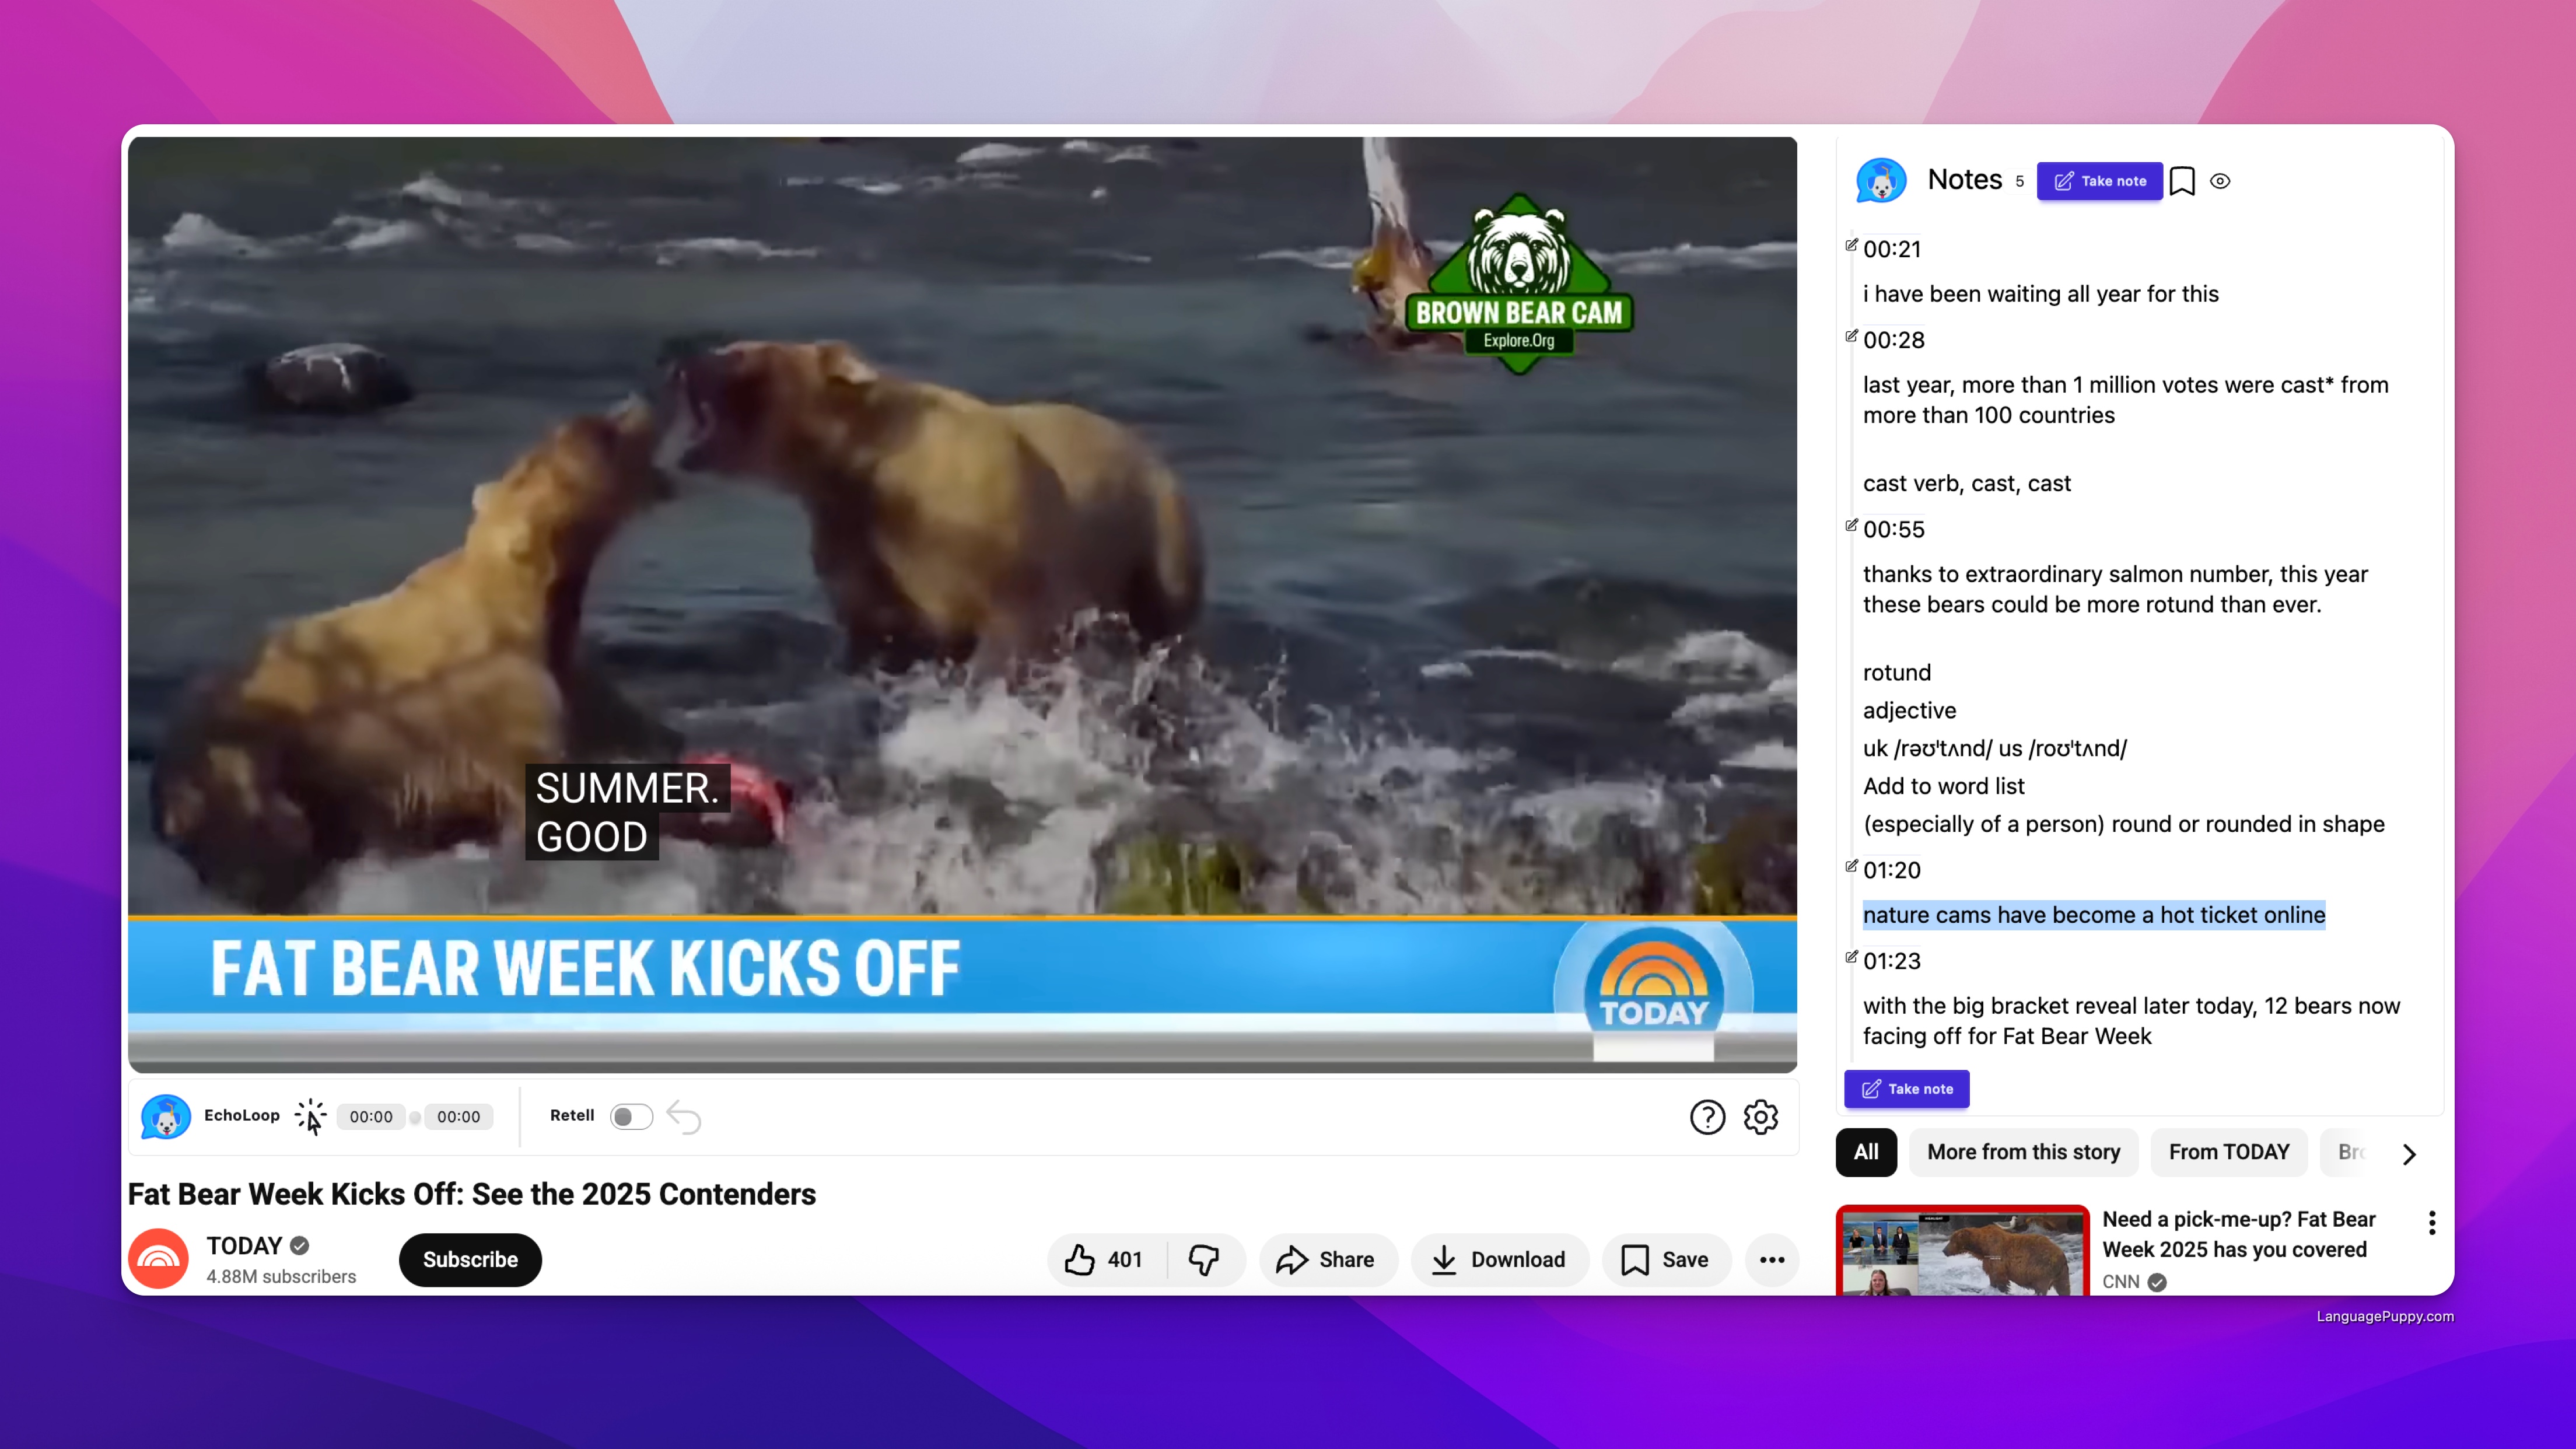
Task: Click Take note button in Notes header
Action: pos(2099,181)
